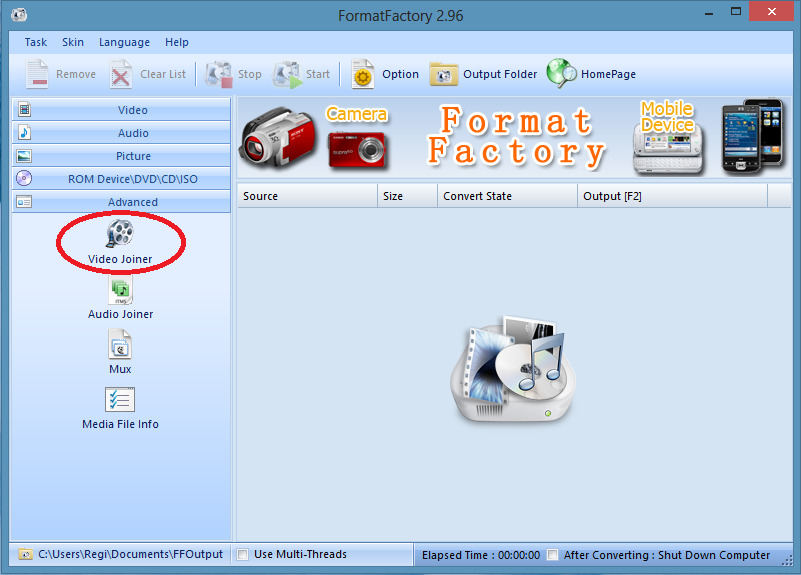Maximize the FormatFactory window
This screenshot has width=801, height=575.
(736, 12)
